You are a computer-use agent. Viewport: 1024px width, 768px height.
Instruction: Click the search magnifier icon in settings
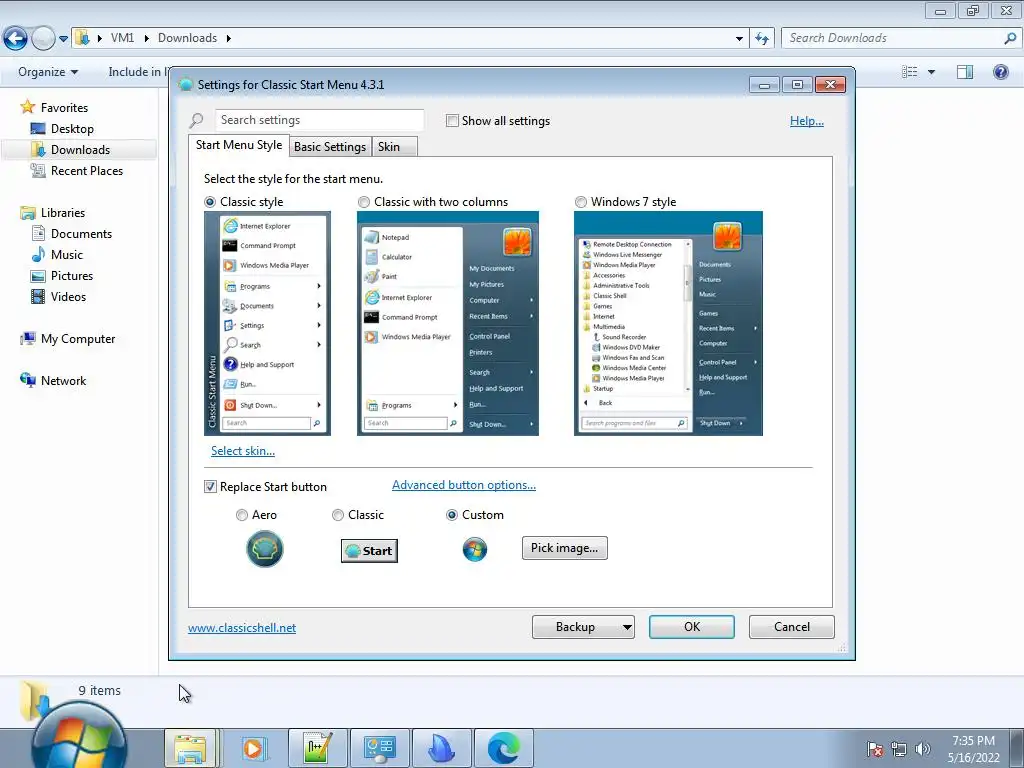[197, 121]
